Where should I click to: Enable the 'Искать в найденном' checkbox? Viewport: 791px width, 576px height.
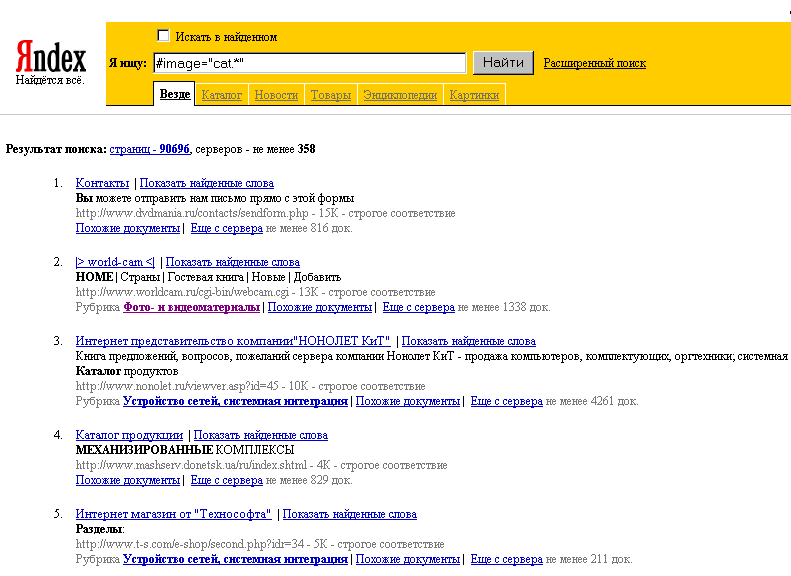click(163, 36)
